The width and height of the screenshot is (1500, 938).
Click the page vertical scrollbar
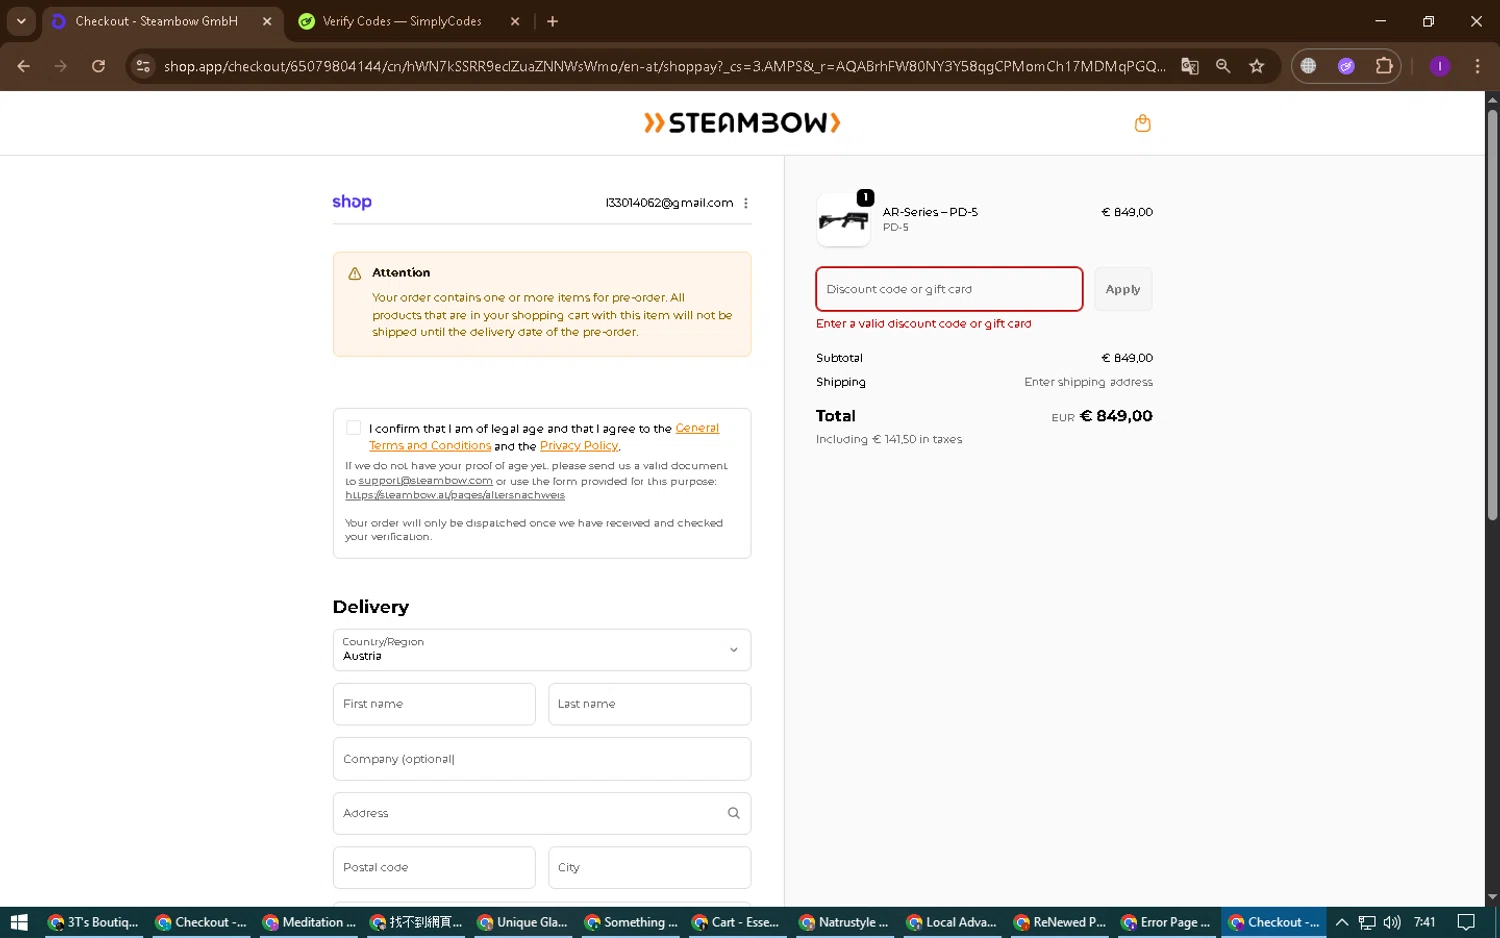(1492, 315)
